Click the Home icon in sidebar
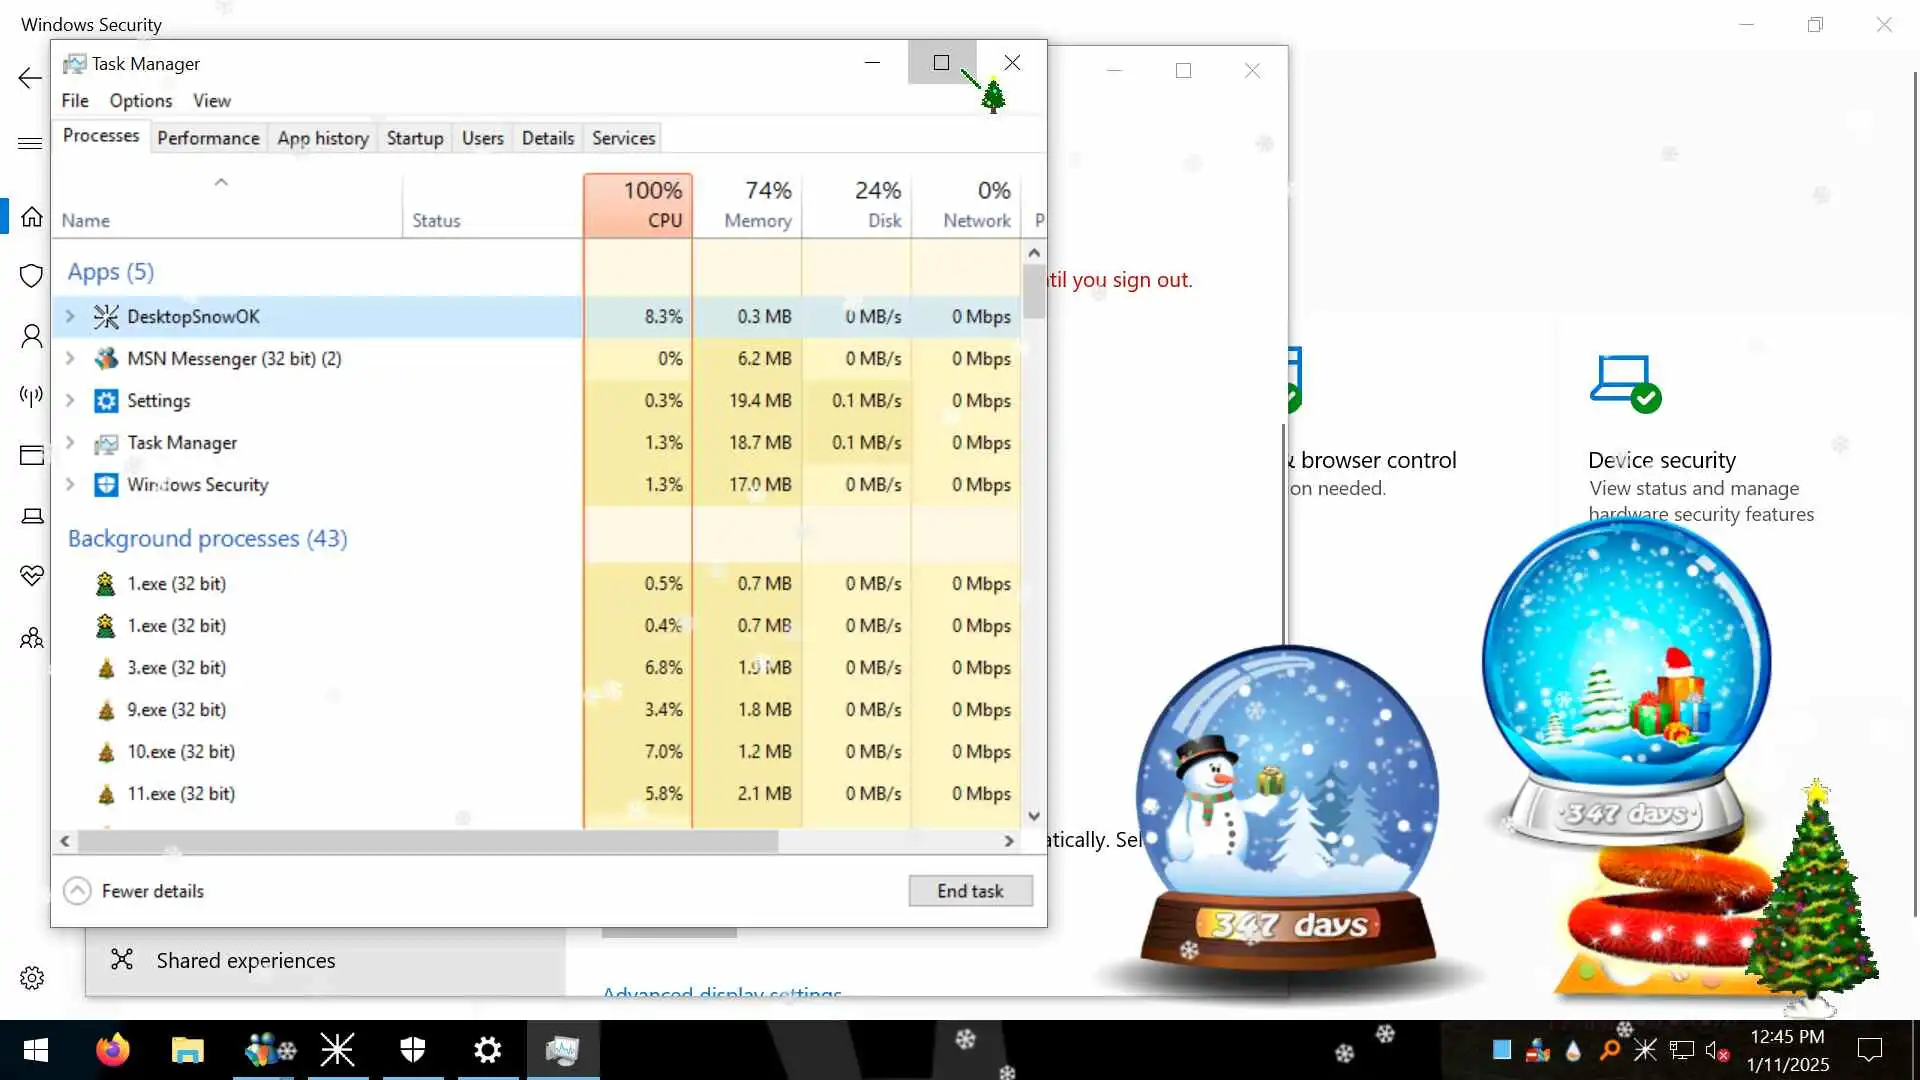 click(32, 216)
